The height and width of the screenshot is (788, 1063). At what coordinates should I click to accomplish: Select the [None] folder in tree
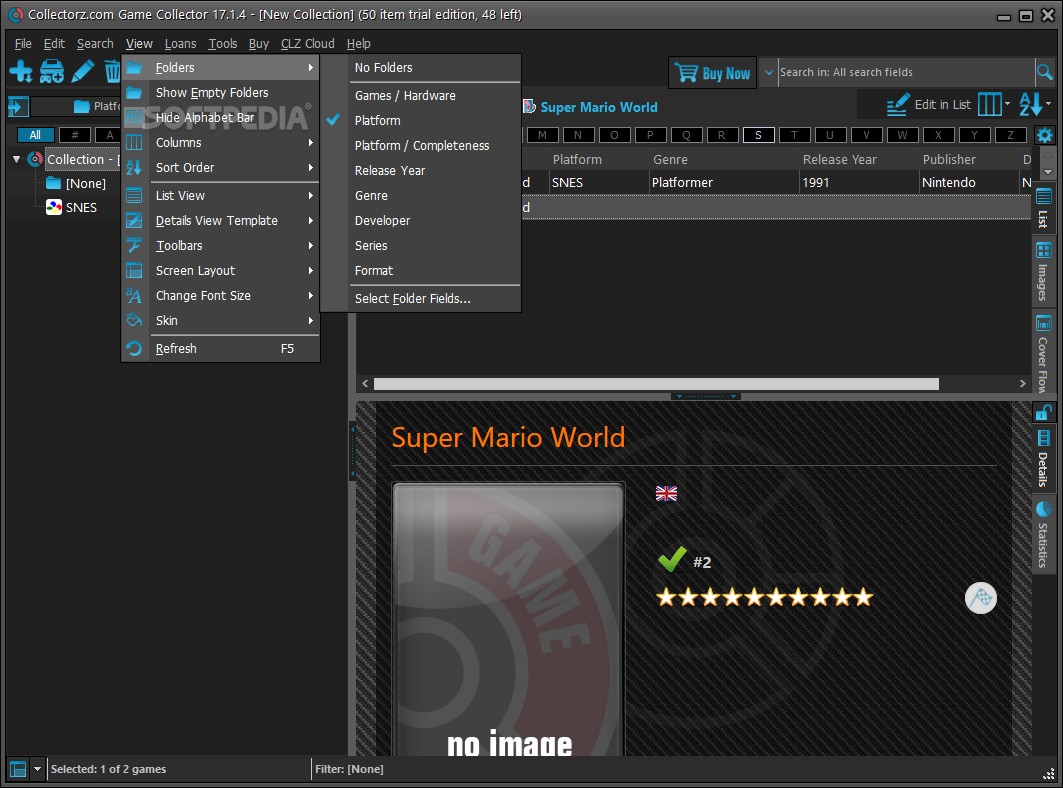[85, 184]
